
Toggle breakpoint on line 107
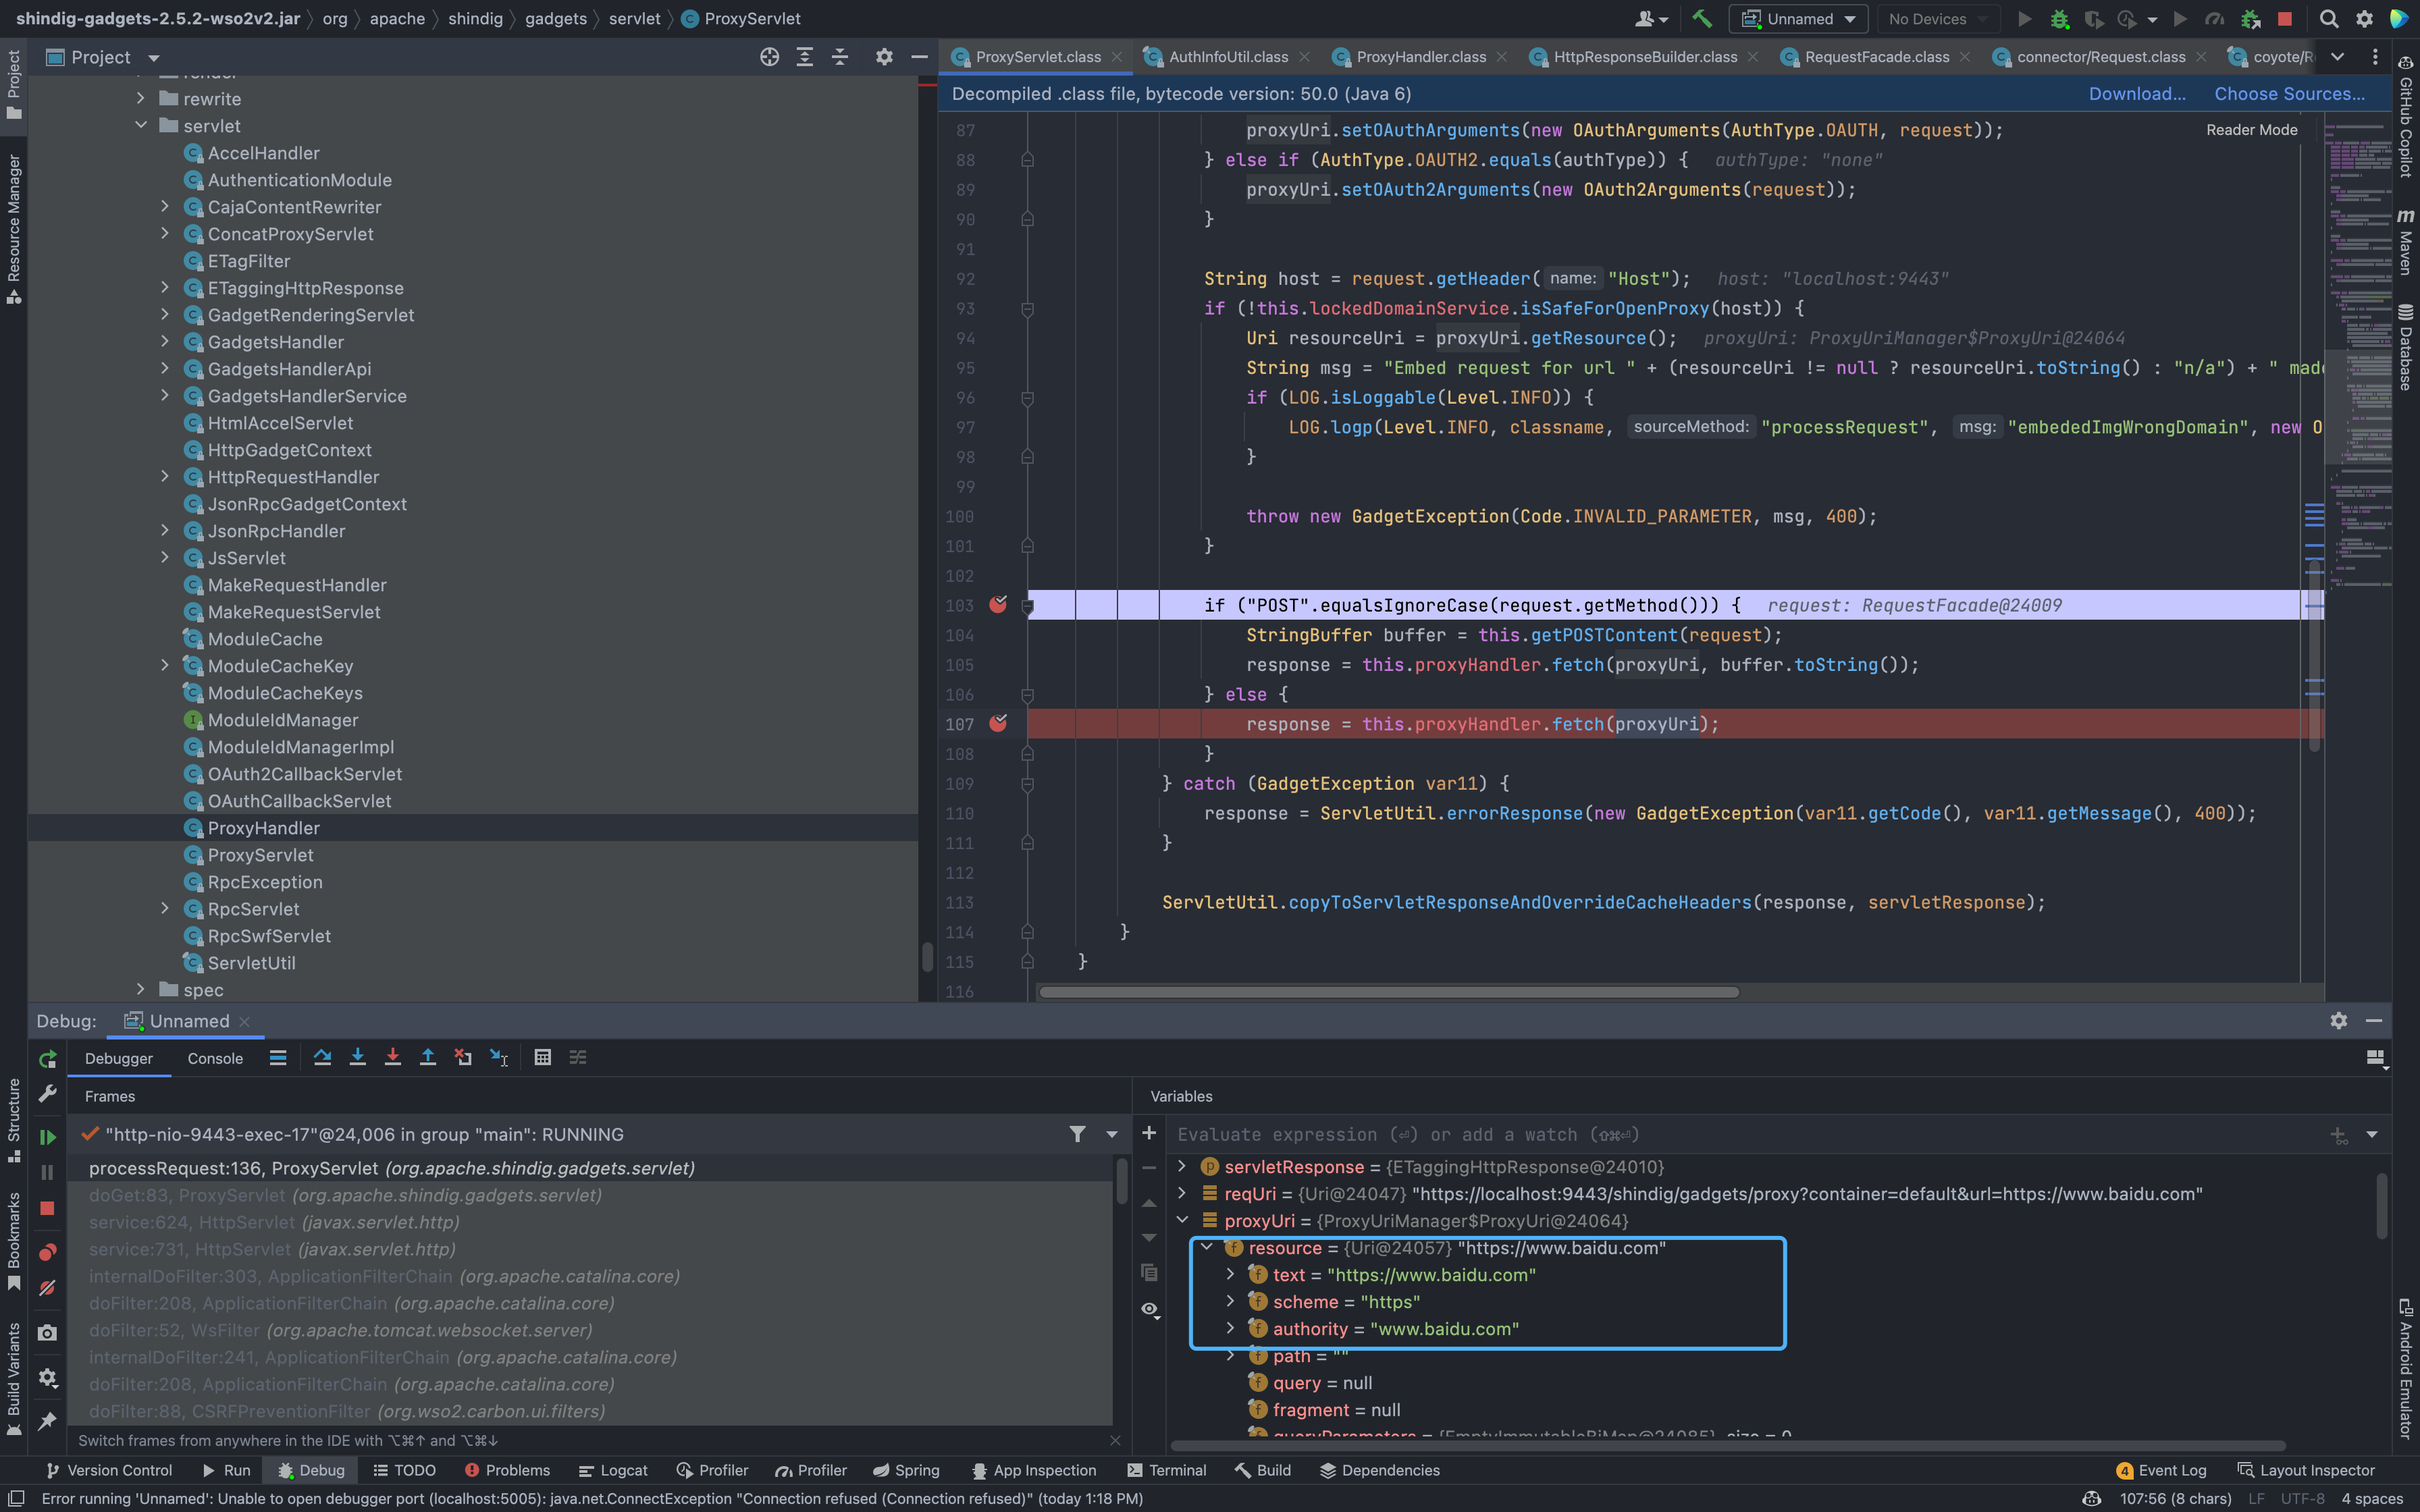998,723
